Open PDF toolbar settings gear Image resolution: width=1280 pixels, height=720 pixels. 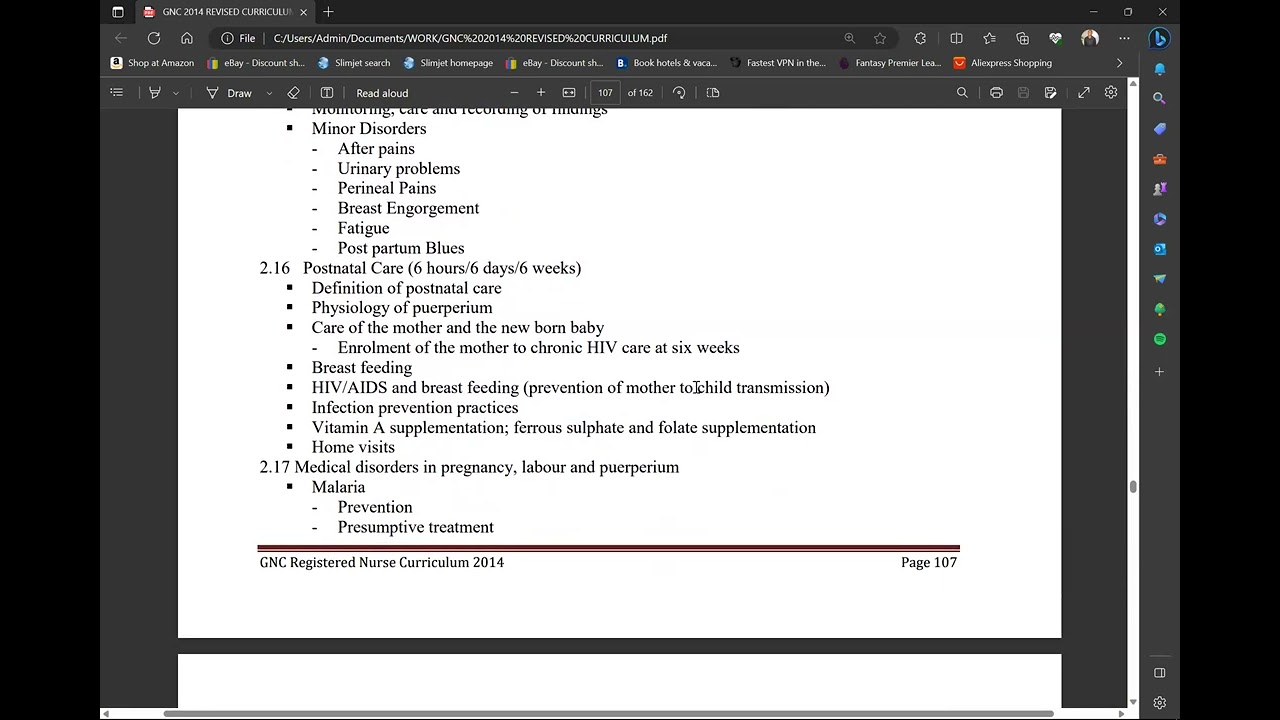tap(1111, 93)
